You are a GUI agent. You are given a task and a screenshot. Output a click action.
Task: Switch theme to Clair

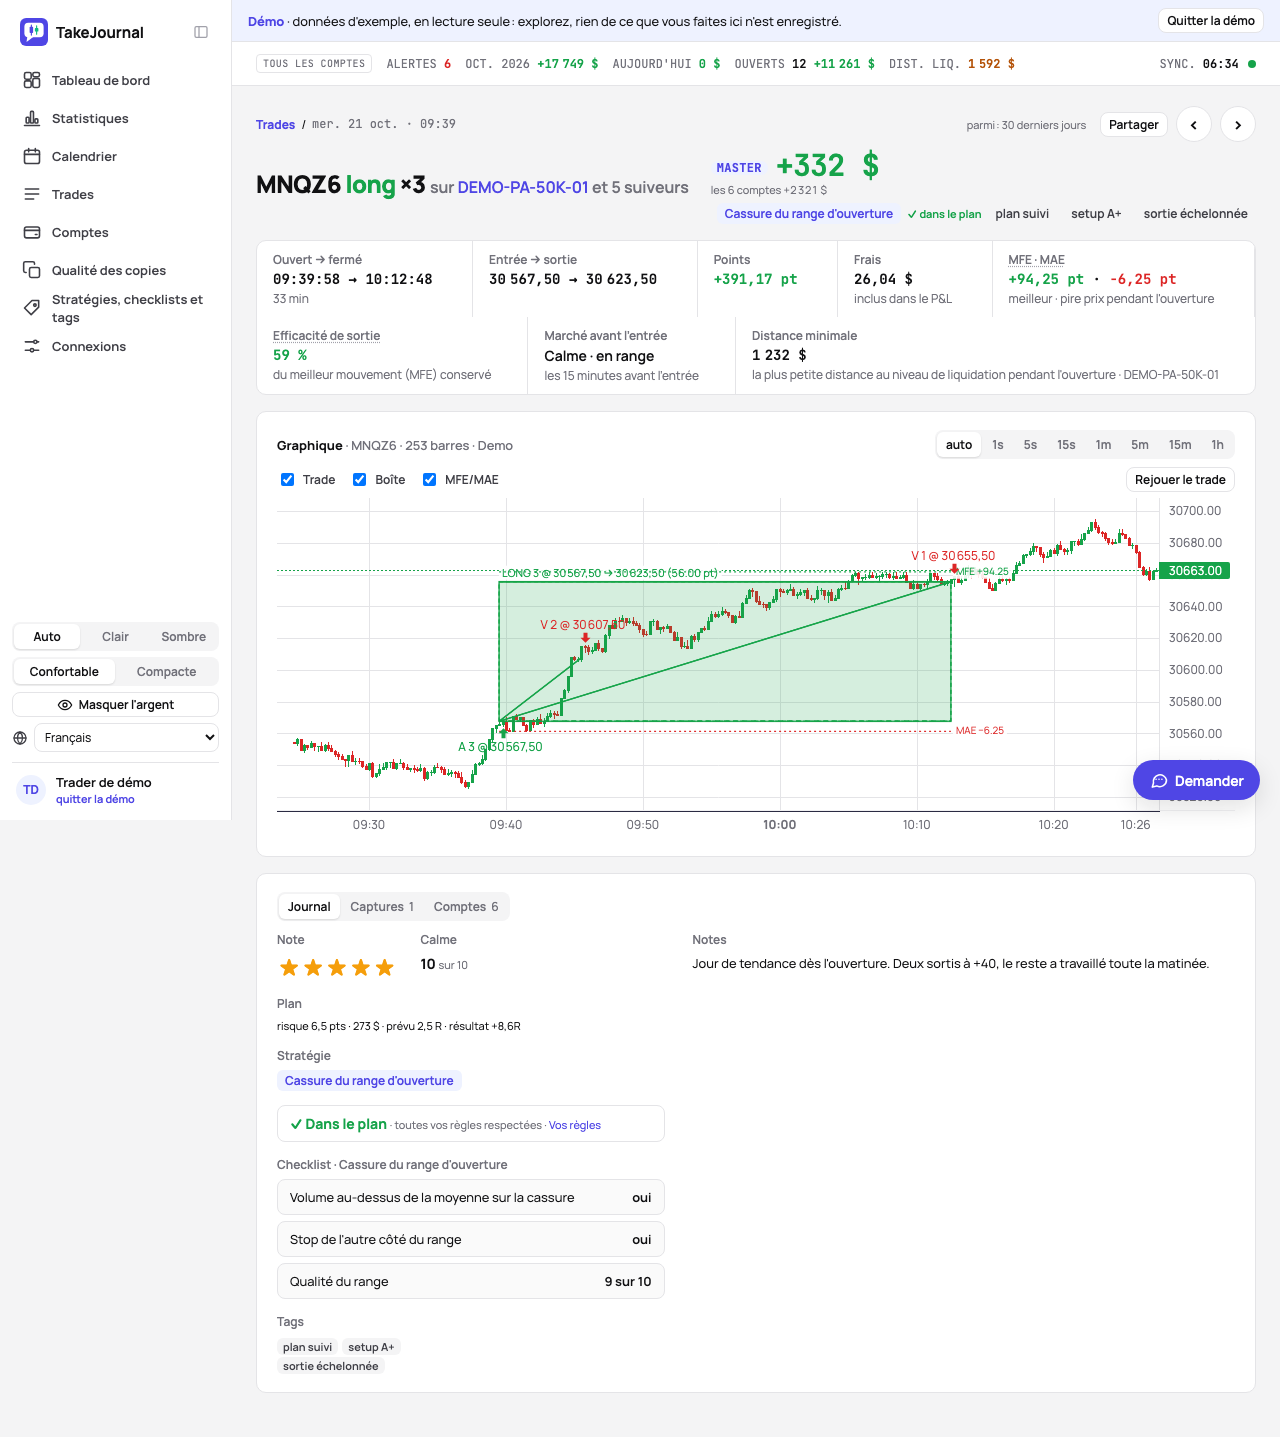[115, 637]
